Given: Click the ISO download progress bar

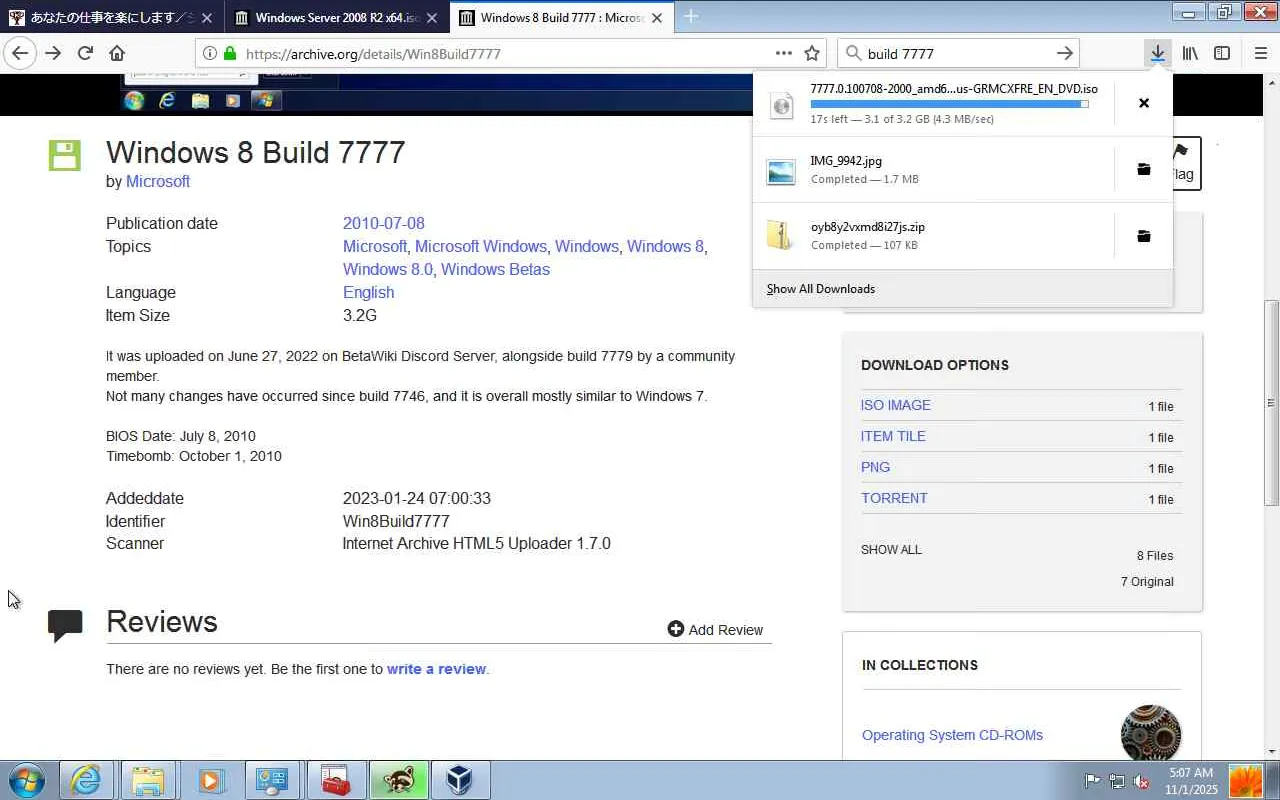Looking at the screenshot, I should coord(949,104).
